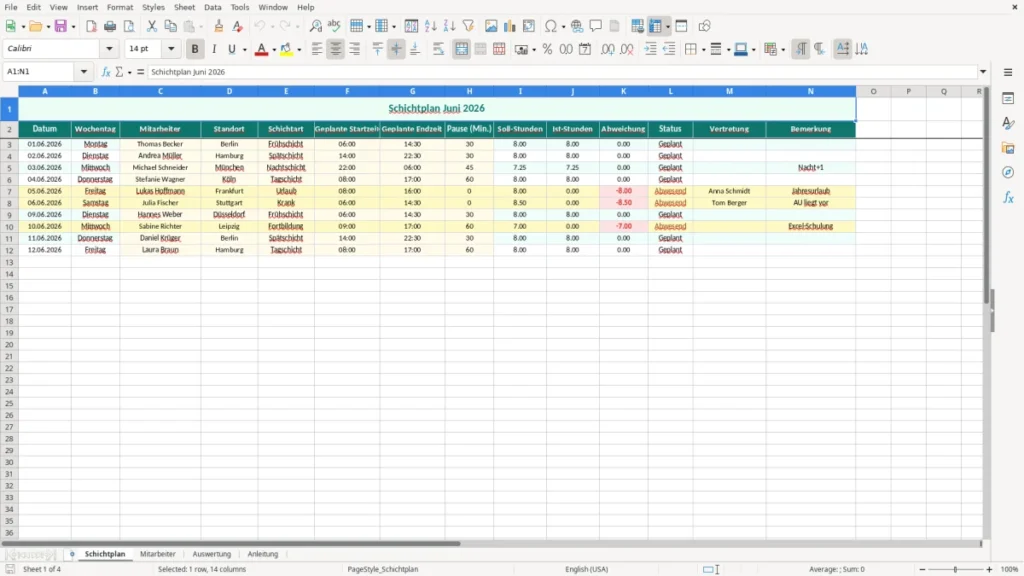Toggle Wrap Text

[438, 49]
